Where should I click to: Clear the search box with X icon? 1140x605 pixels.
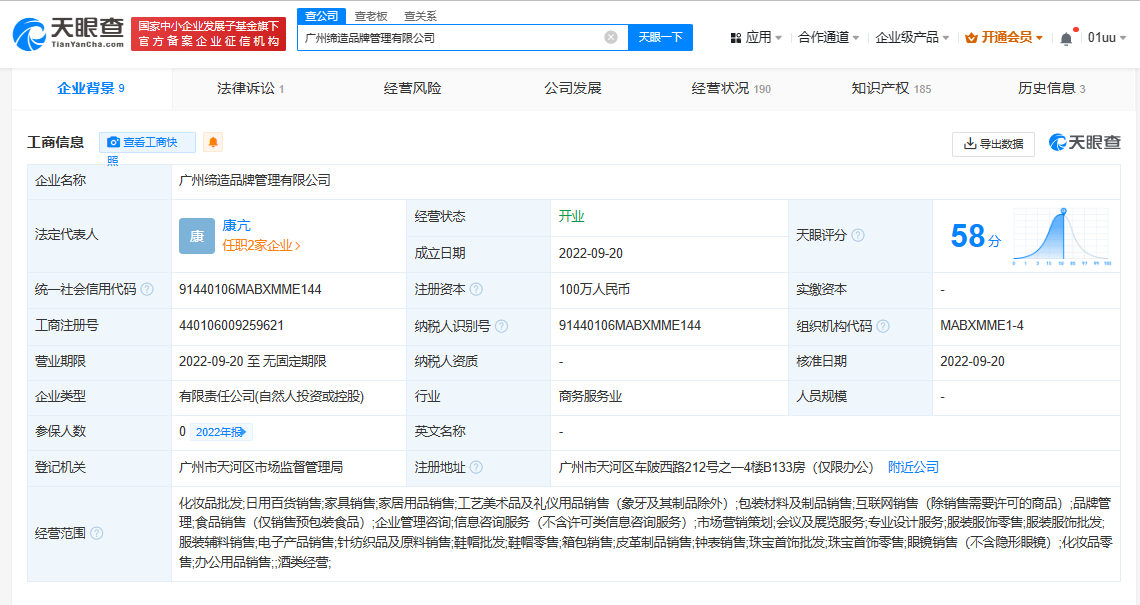click(611, 37)
